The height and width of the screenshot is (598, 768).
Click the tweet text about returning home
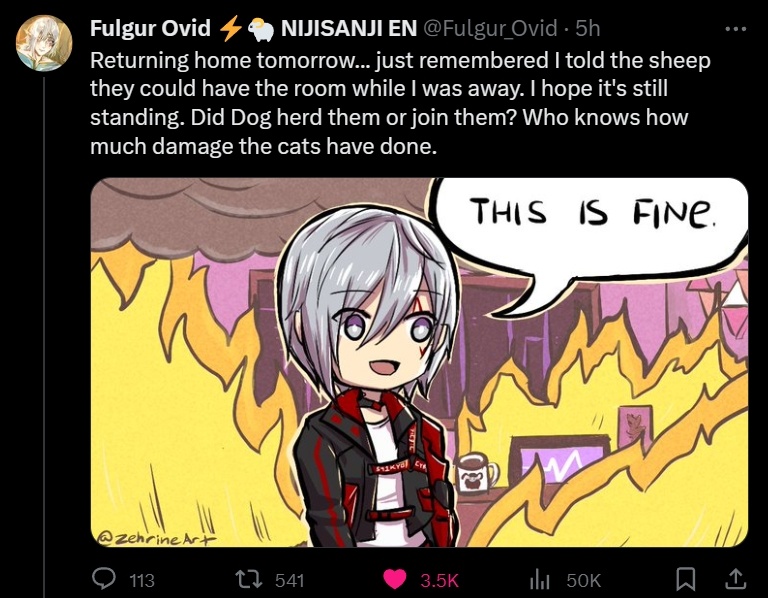click(x=400, y=103)
